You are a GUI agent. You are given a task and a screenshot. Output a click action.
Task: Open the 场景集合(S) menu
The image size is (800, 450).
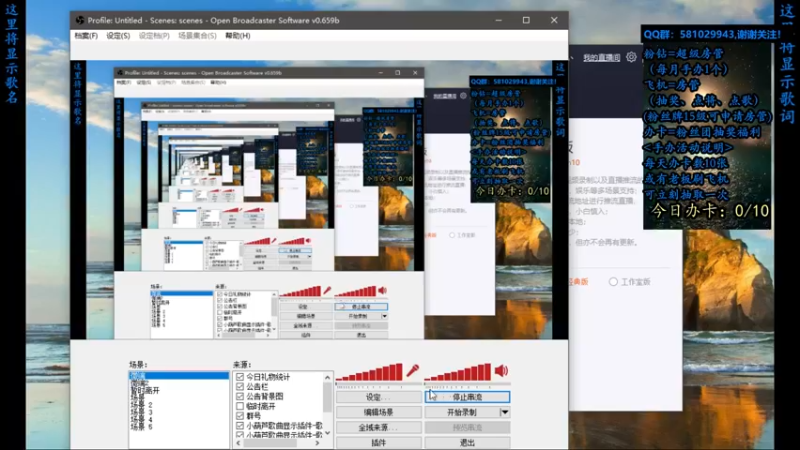[x=197, y=36]
